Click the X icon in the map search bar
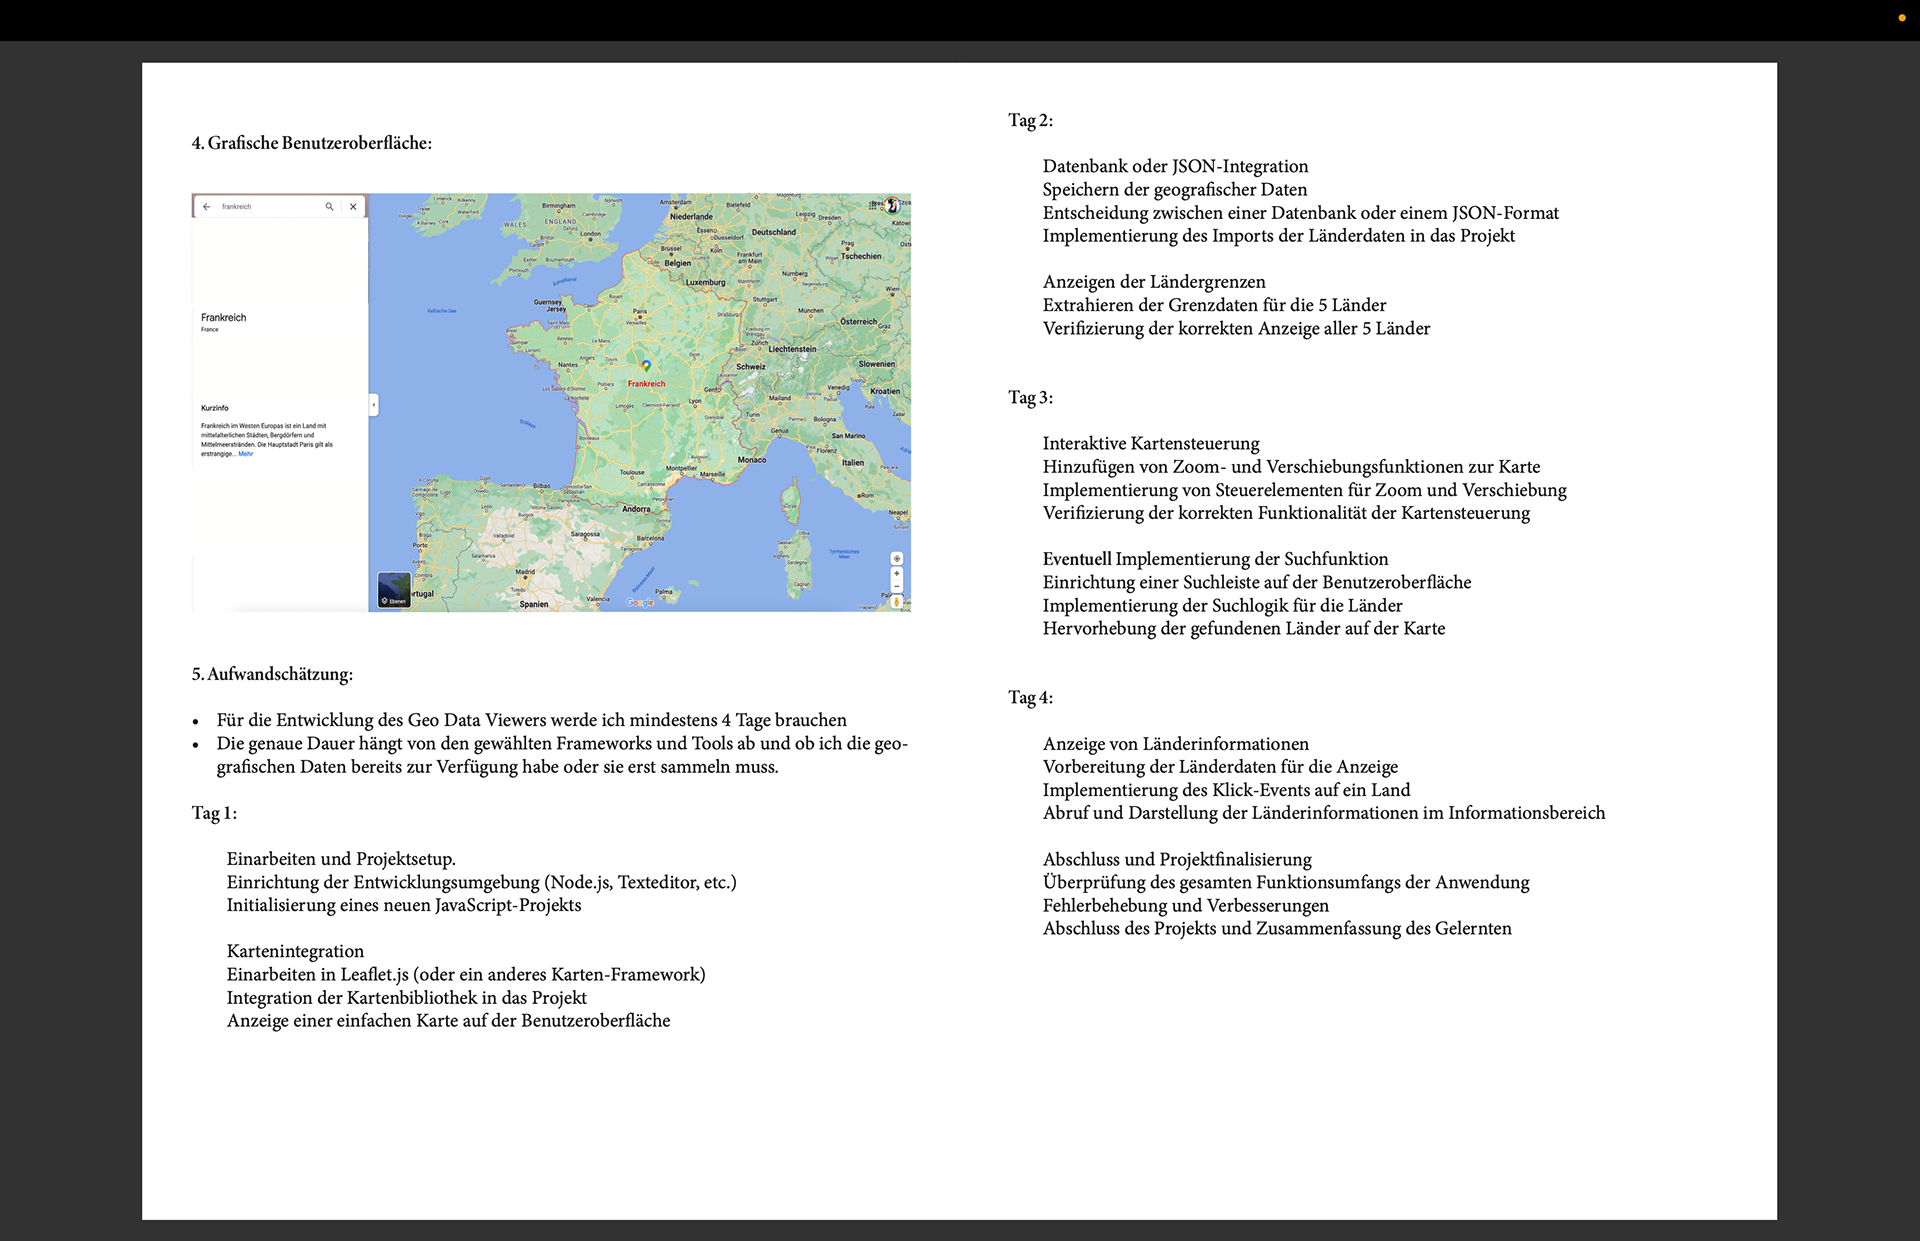 (x=353, y=207)
